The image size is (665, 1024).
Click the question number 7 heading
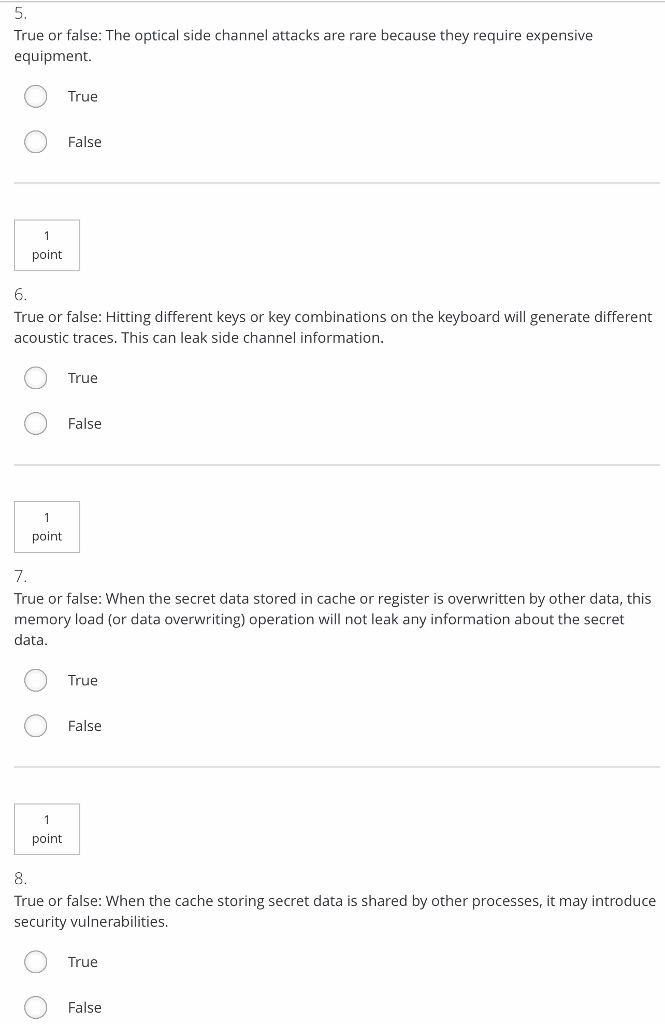tap(20, 577)
